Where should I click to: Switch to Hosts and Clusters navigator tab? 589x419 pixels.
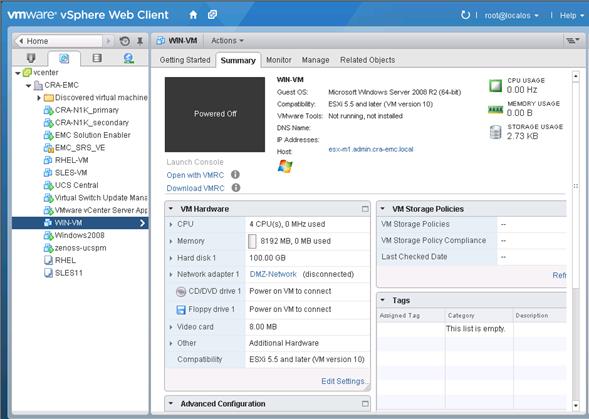pos(31,58)
